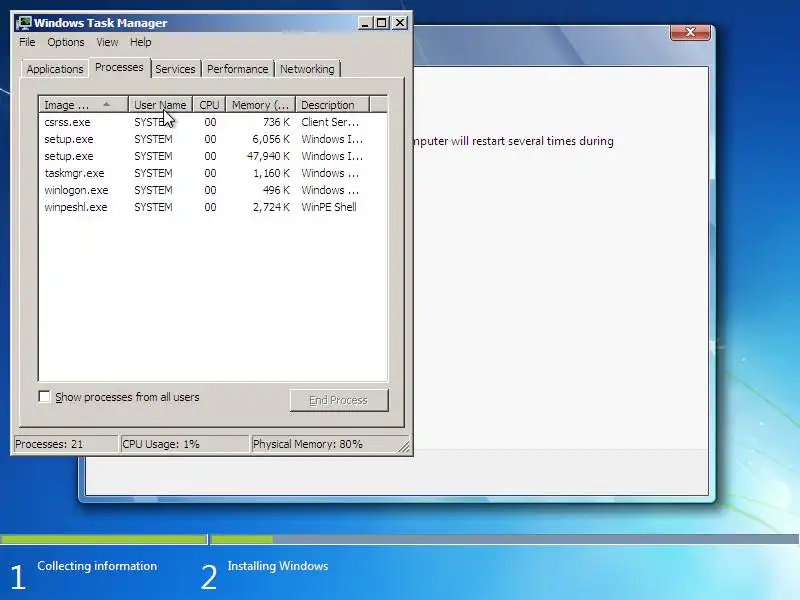This screenshot has width=800, height=600.
Task: Sort by Image Name column header
Action: pyautogui.click(x=83, y=105)
